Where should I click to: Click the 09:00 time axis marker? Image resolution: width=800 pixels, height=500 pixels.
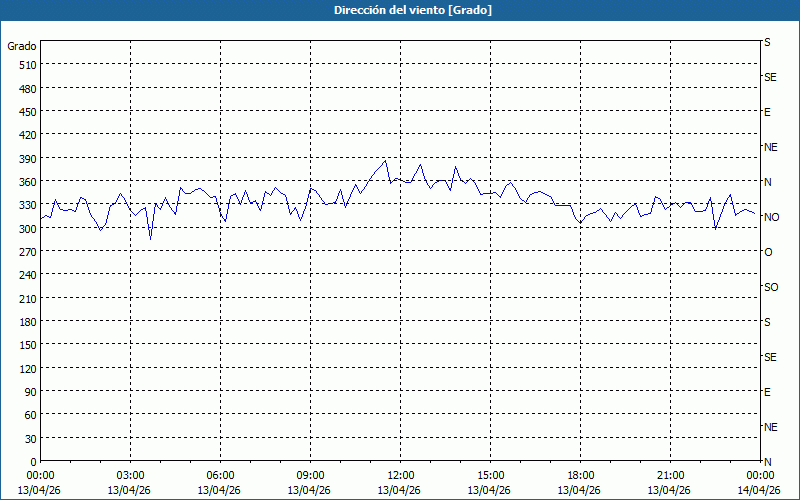310,475
